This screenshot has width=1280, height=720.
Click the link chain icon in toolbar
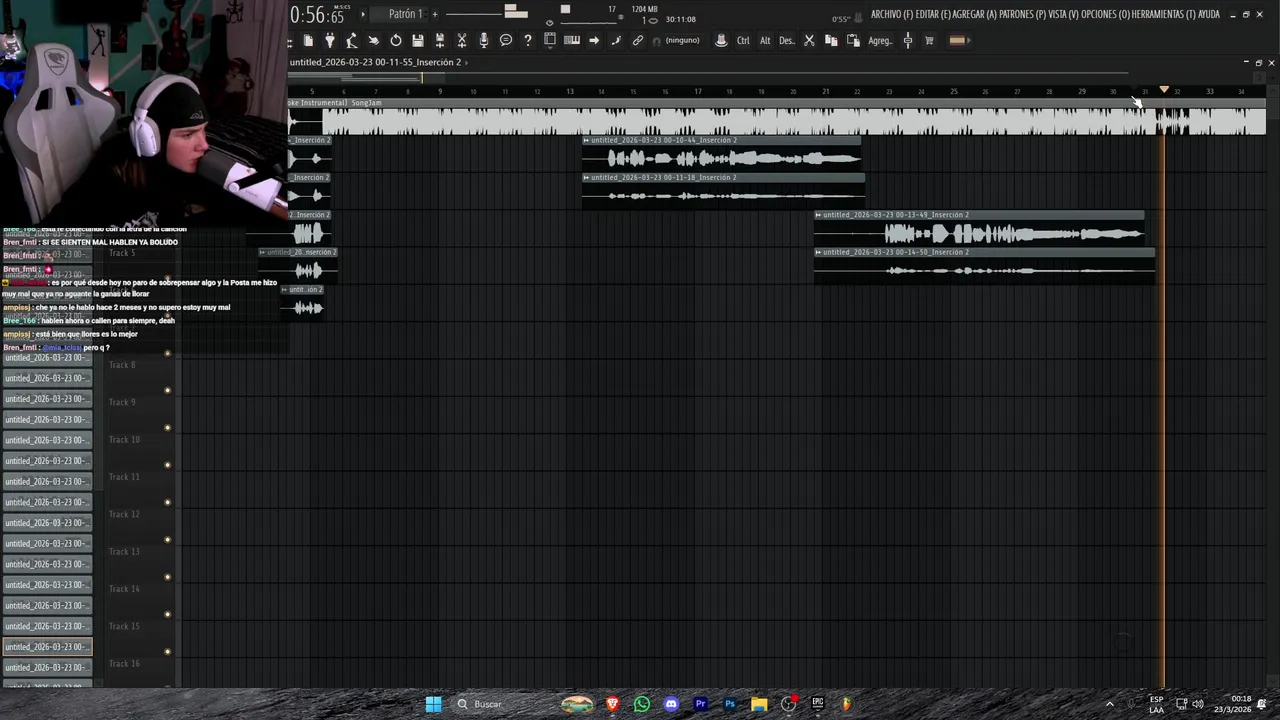[638, 40]
